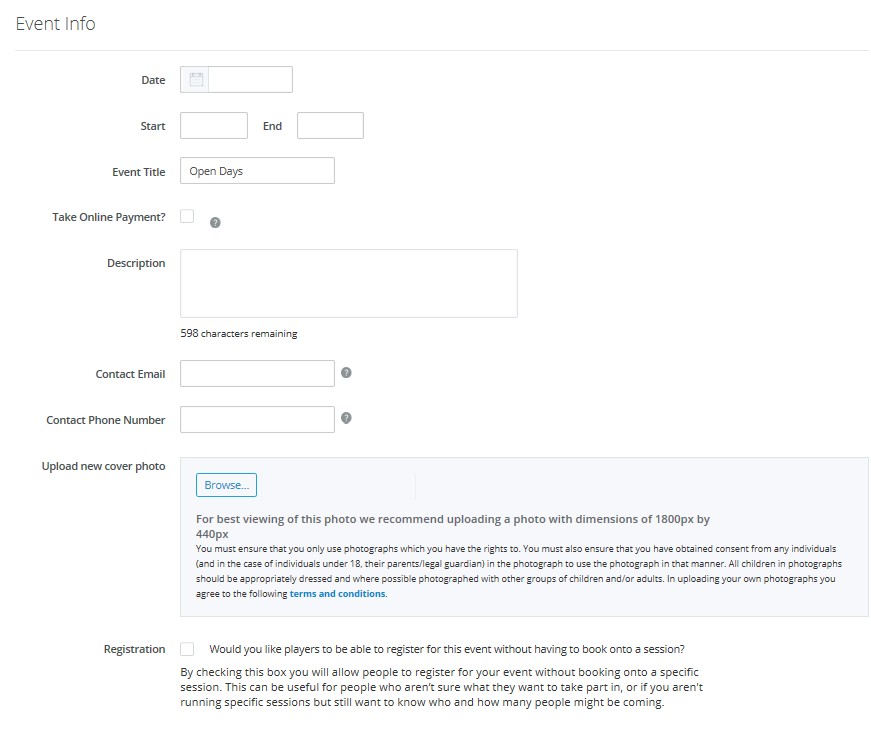Click the Browse... button to upload photo
Viewport: 871px width, 730px height.
(226, 485)
